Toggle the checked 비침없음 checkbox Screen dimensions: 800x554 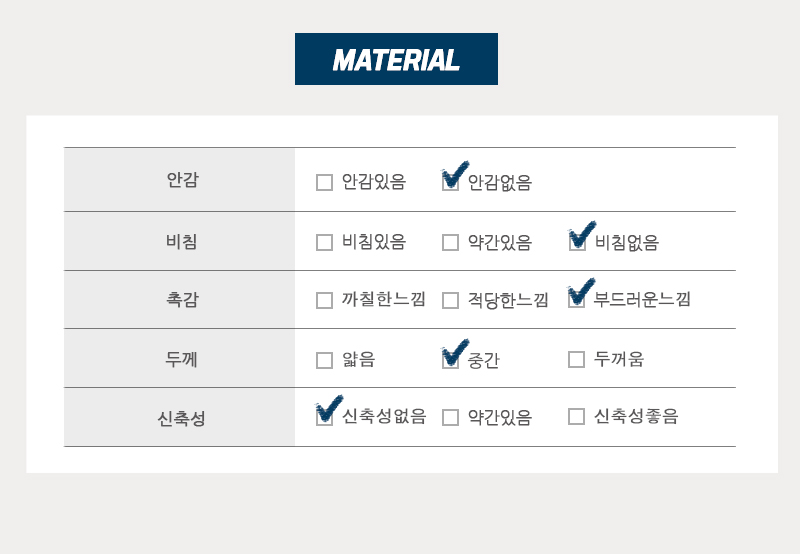(577, 242)
